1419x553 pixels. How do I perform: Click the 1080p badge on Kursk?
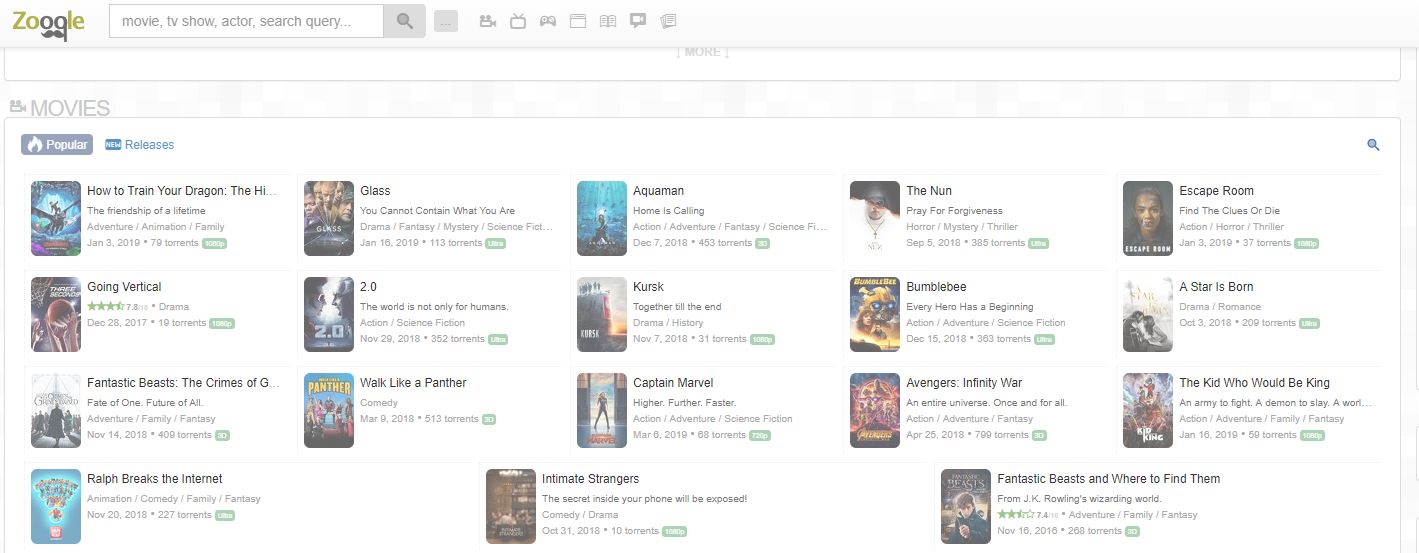click(x=762, y=339)
